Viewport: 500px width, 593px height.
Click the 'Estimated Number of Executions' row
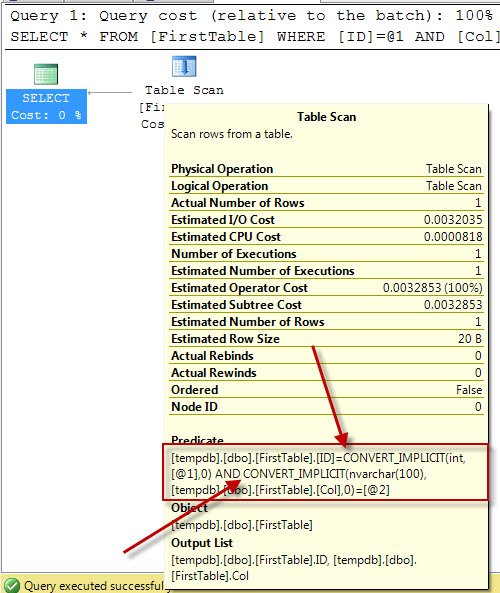[326, 271]
